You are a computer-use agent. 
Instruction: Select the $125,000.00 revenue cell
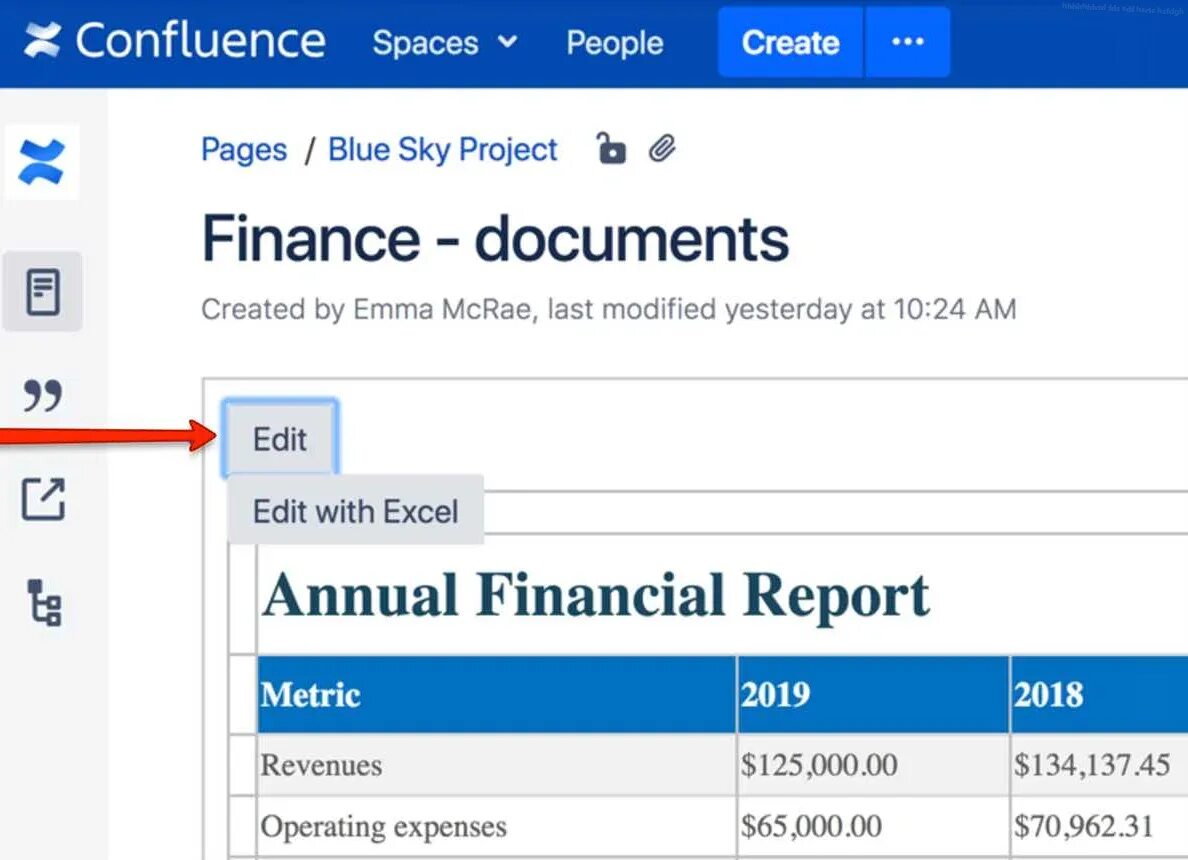click(873, 765)
